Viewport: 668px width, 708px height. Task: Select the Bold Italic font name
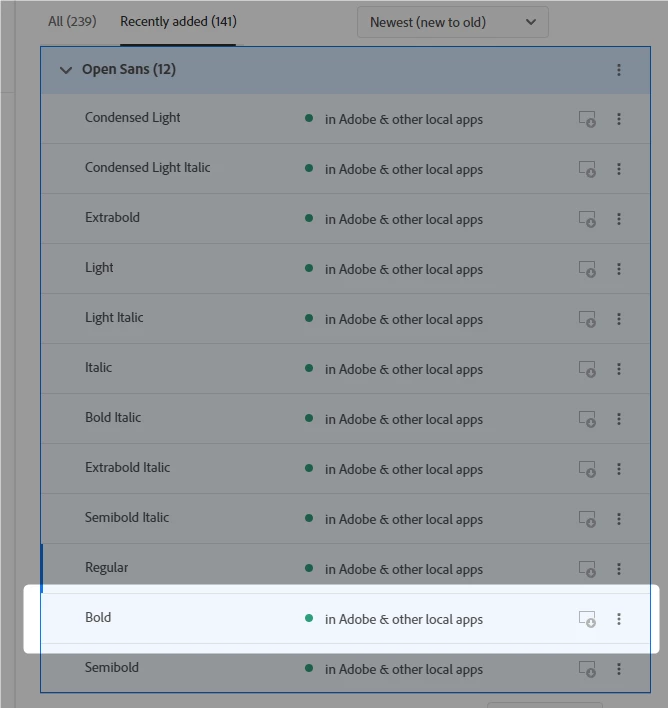pos(113,418)
